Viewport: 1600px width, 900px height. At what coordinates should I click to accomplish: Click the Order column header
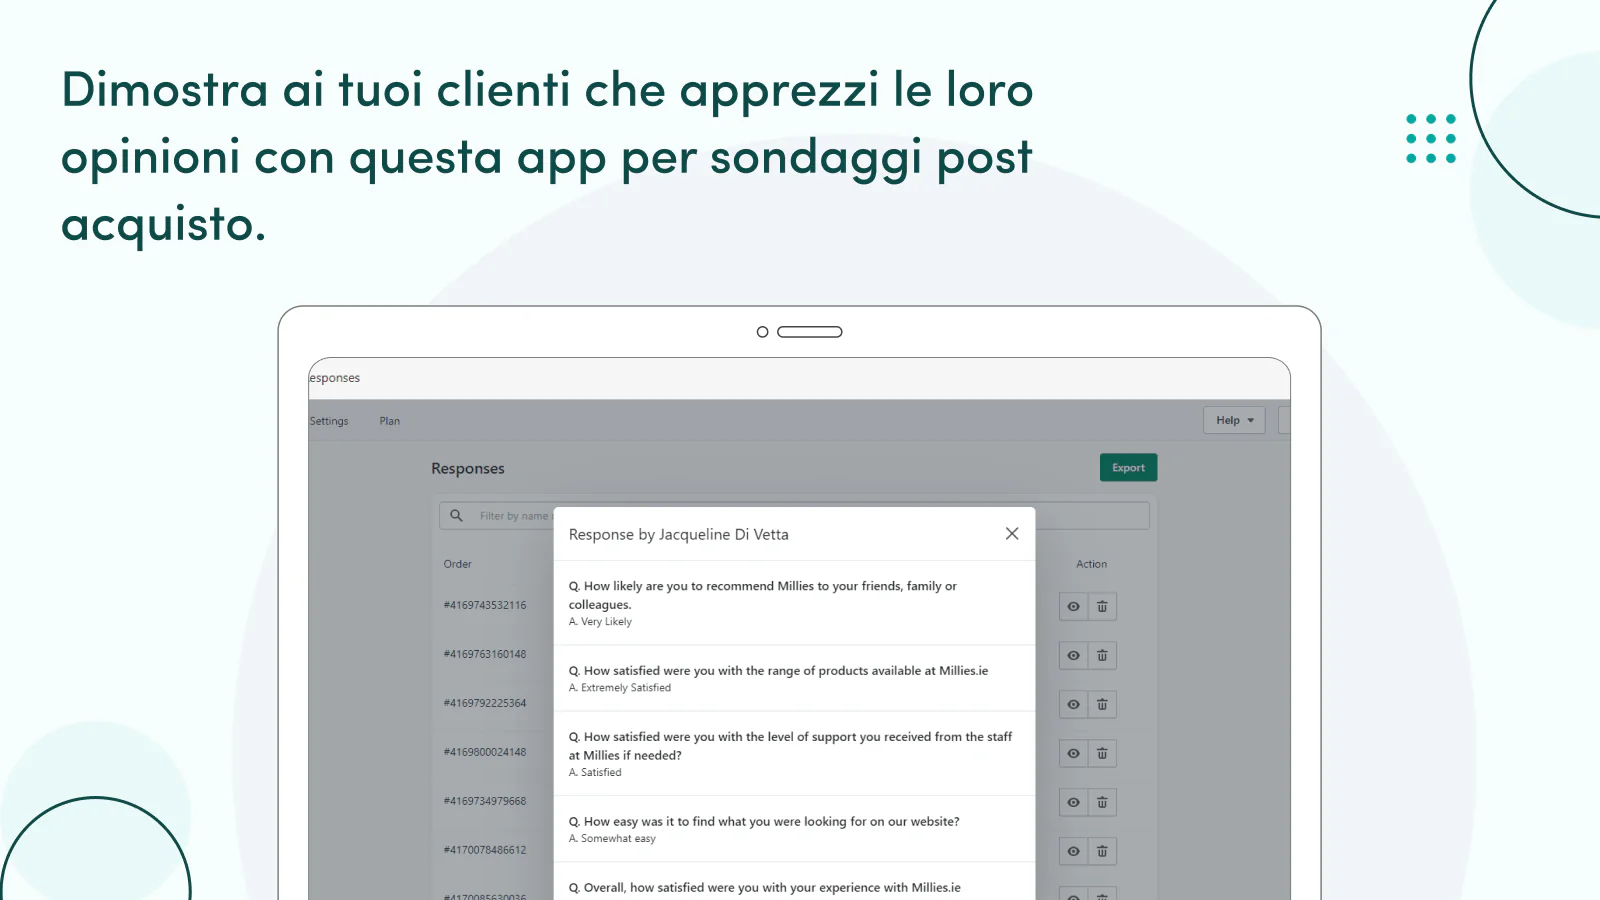coord(458,564)
